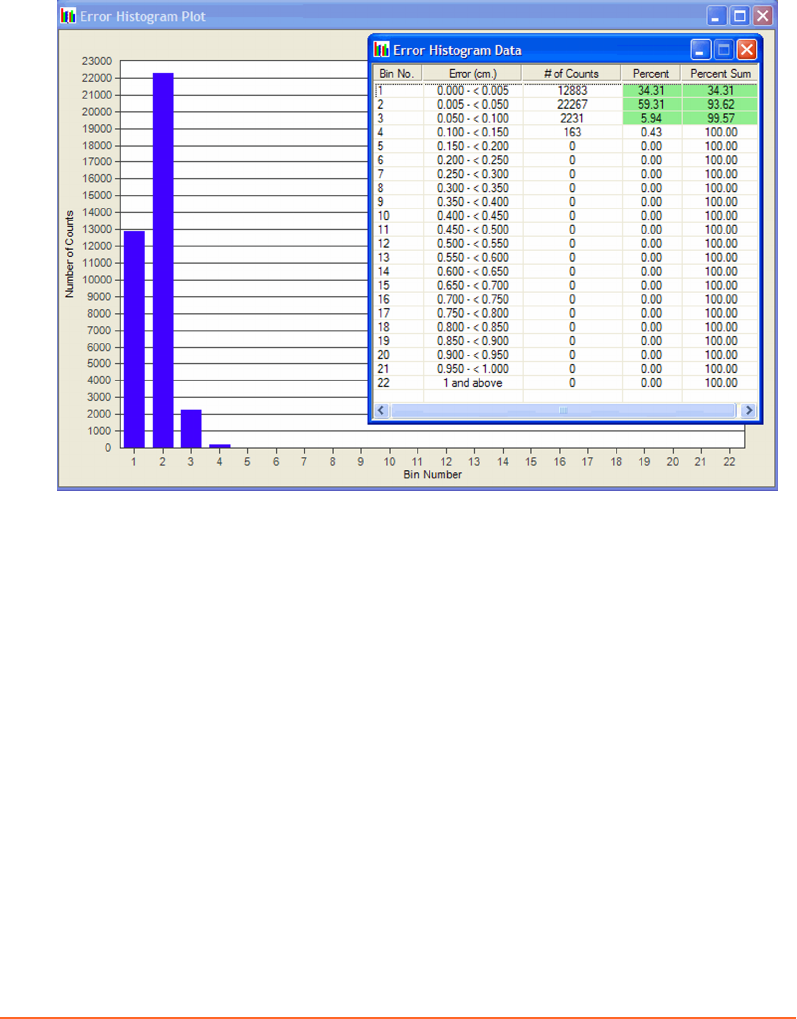Viewport: 797px width, 1019px height.
Task: Select the count cell 2231
Action: click(572, 118)
